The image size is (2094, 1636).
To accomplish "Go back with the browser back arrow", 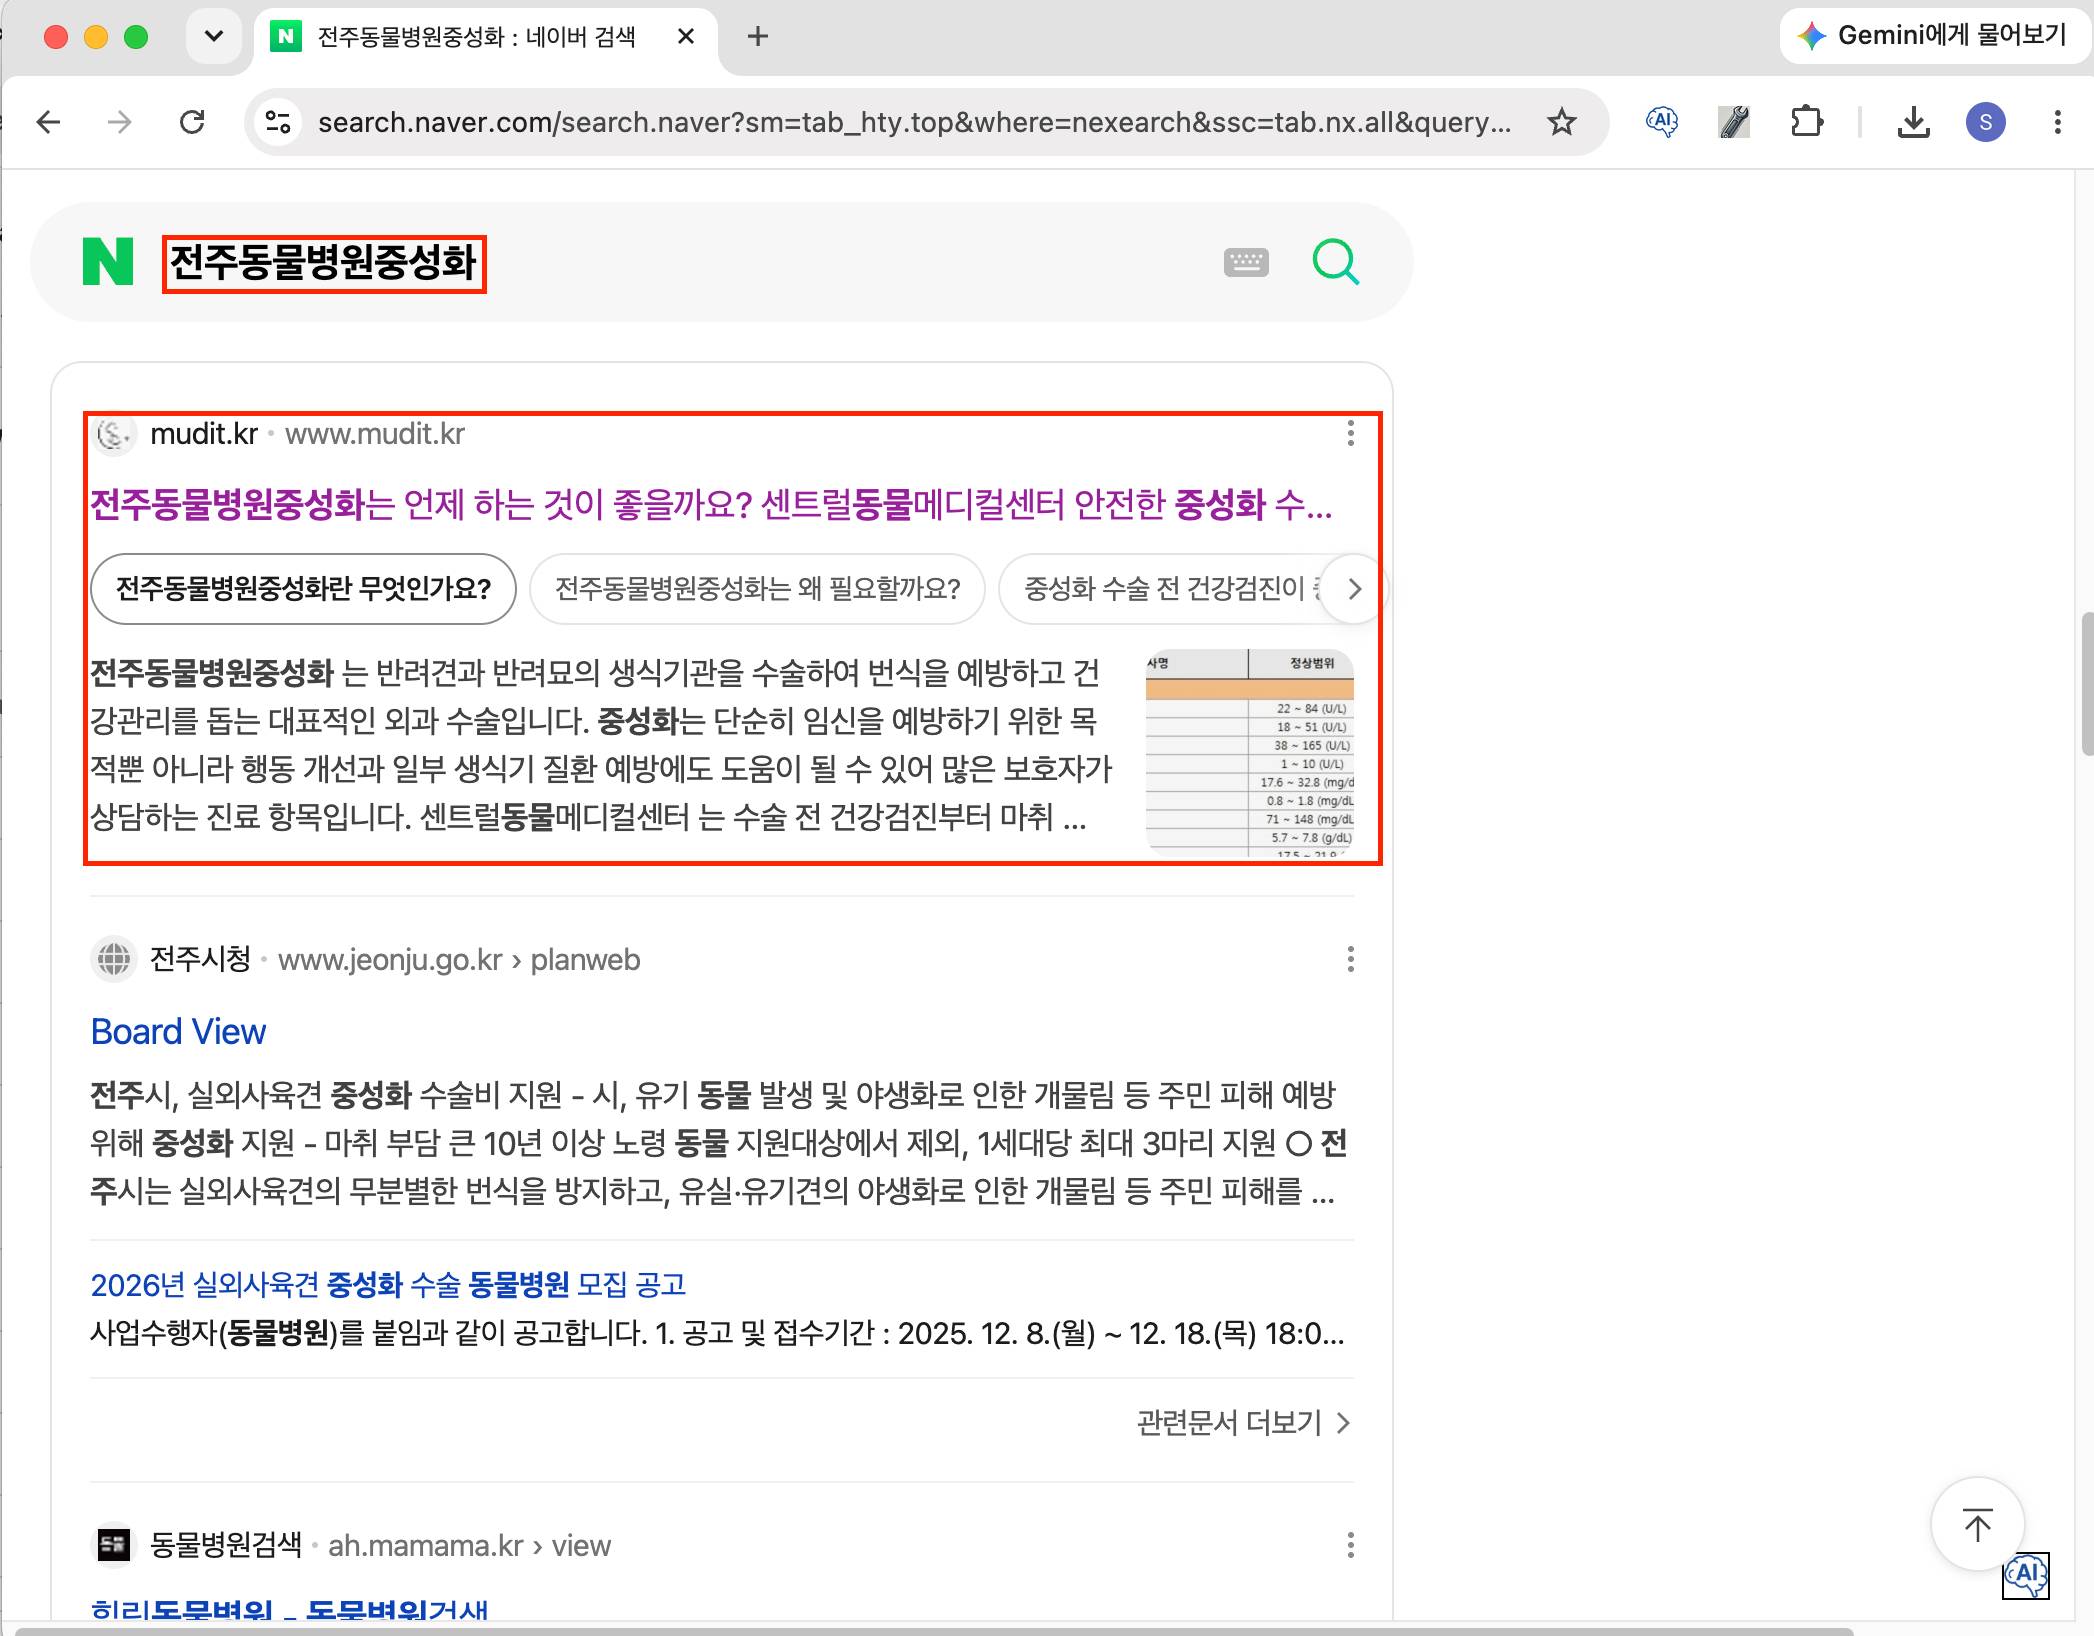I will point(48,122).
